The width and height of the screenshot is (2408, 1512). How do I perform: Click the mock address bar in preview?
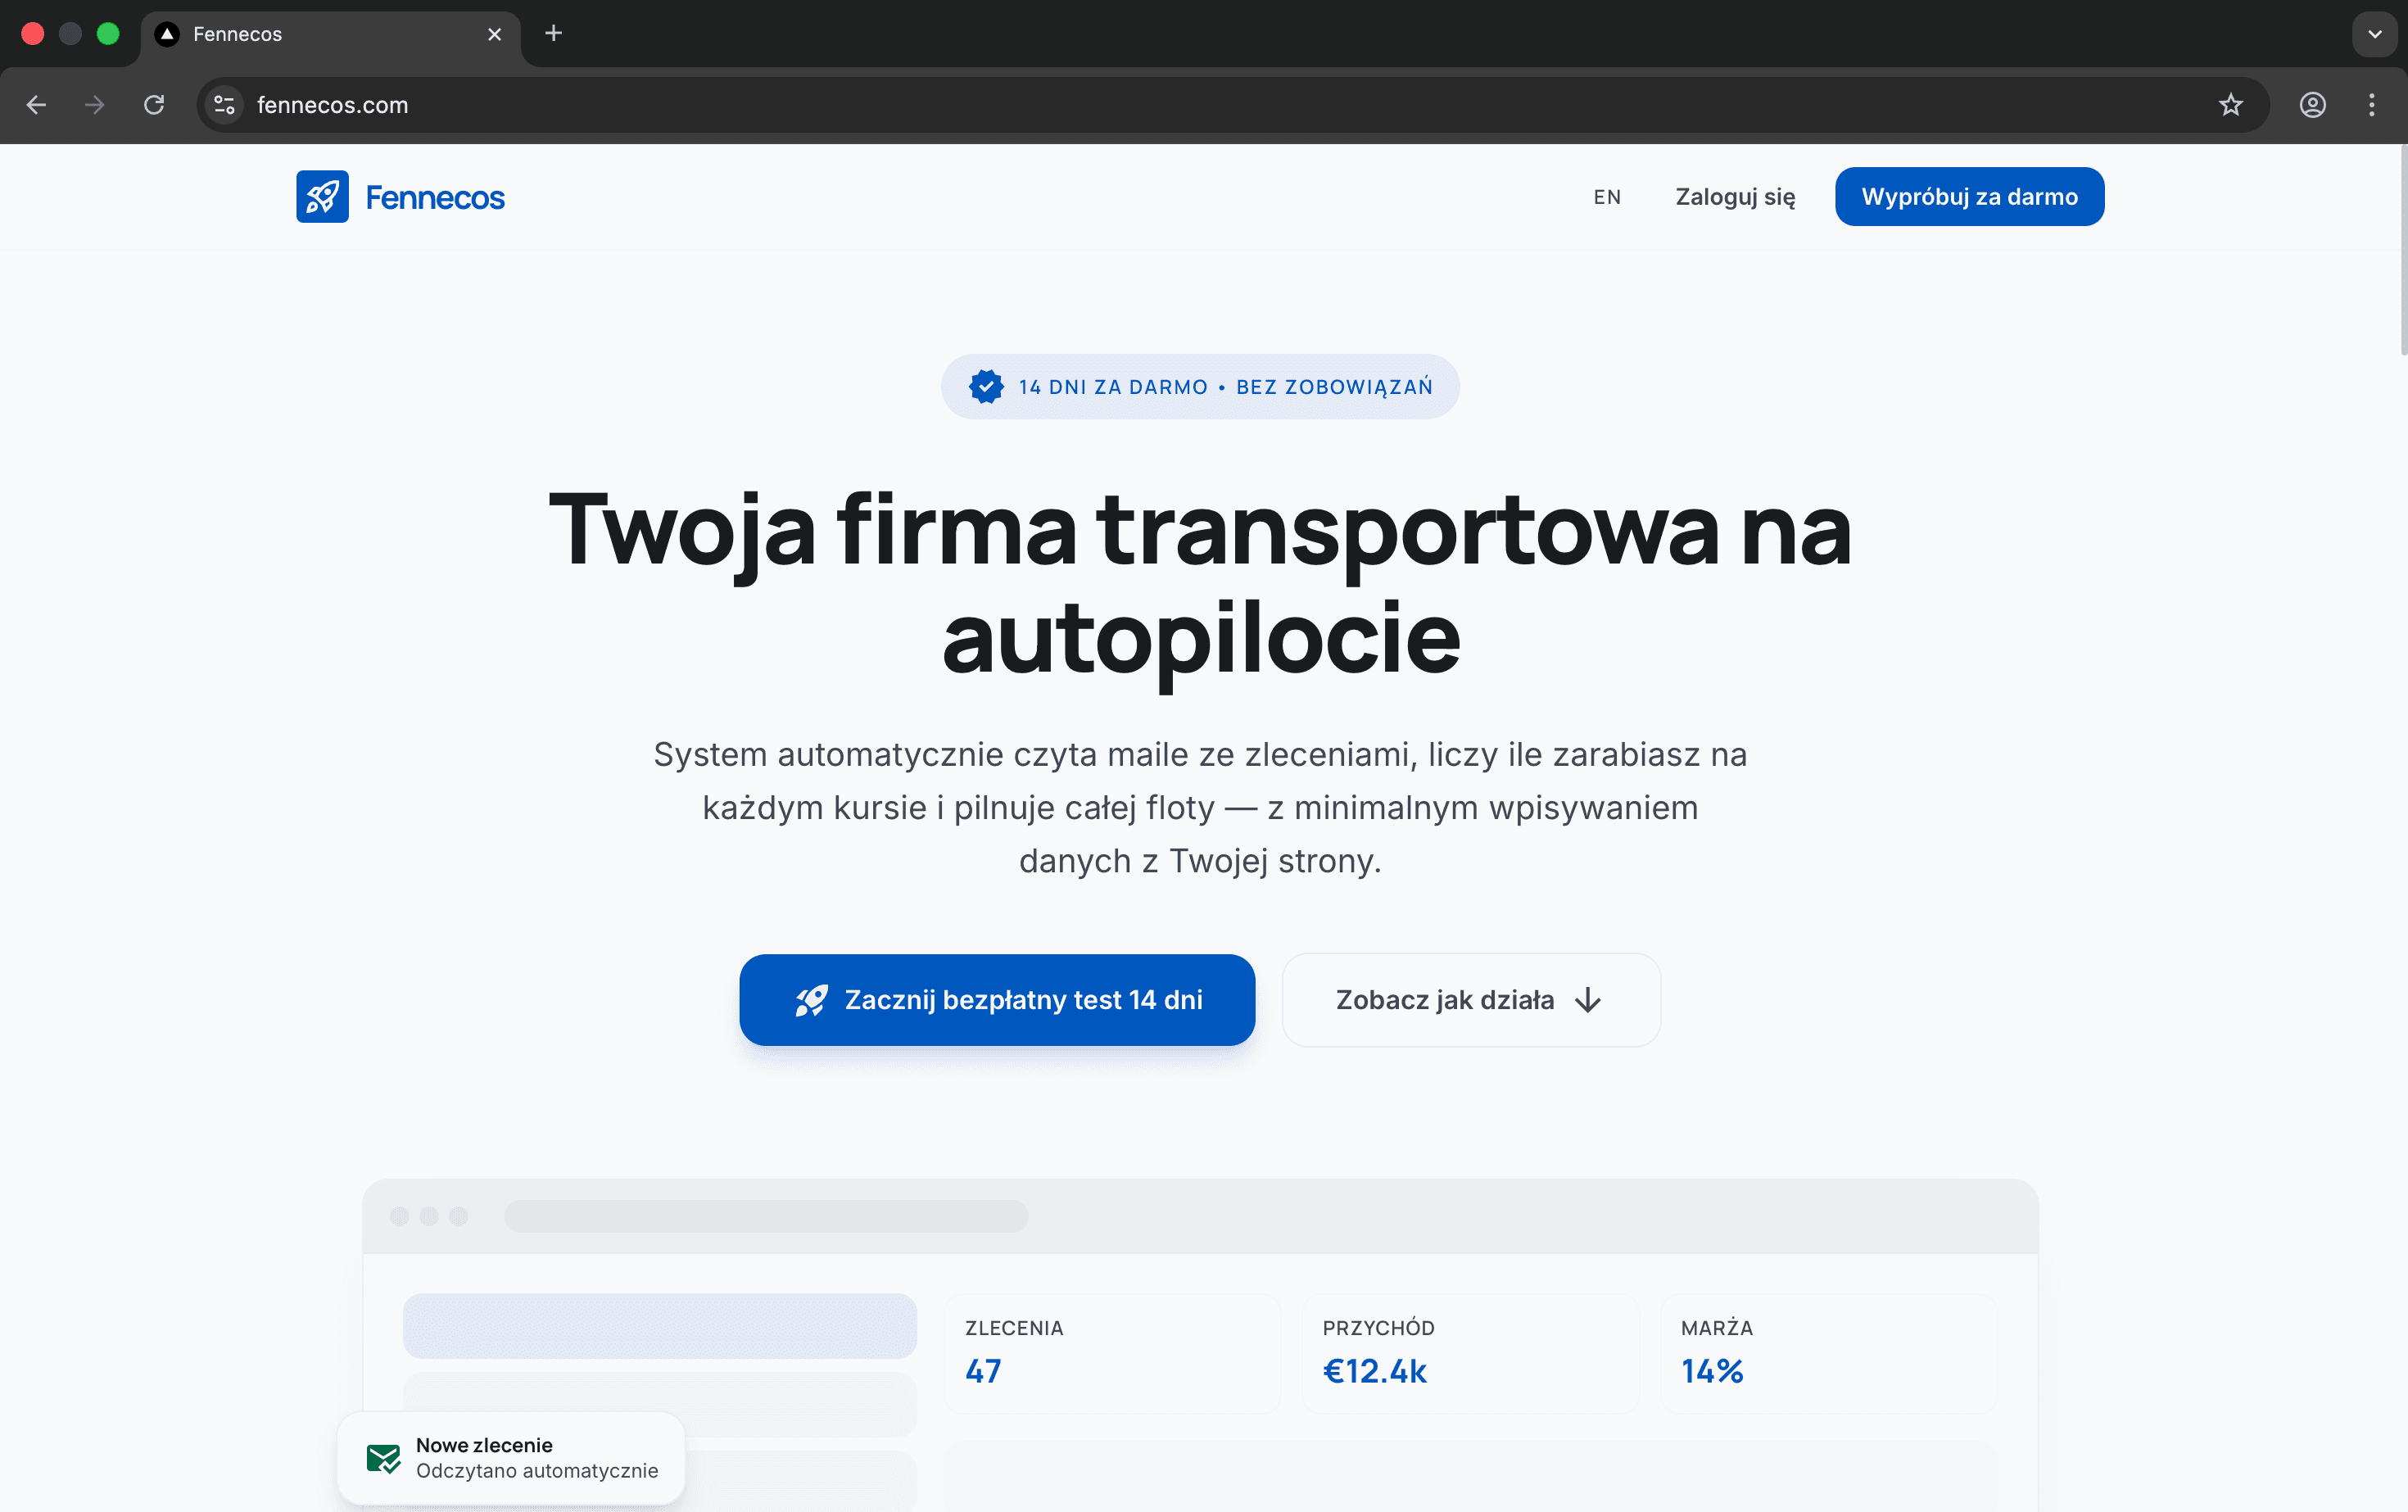[766, 1216]
